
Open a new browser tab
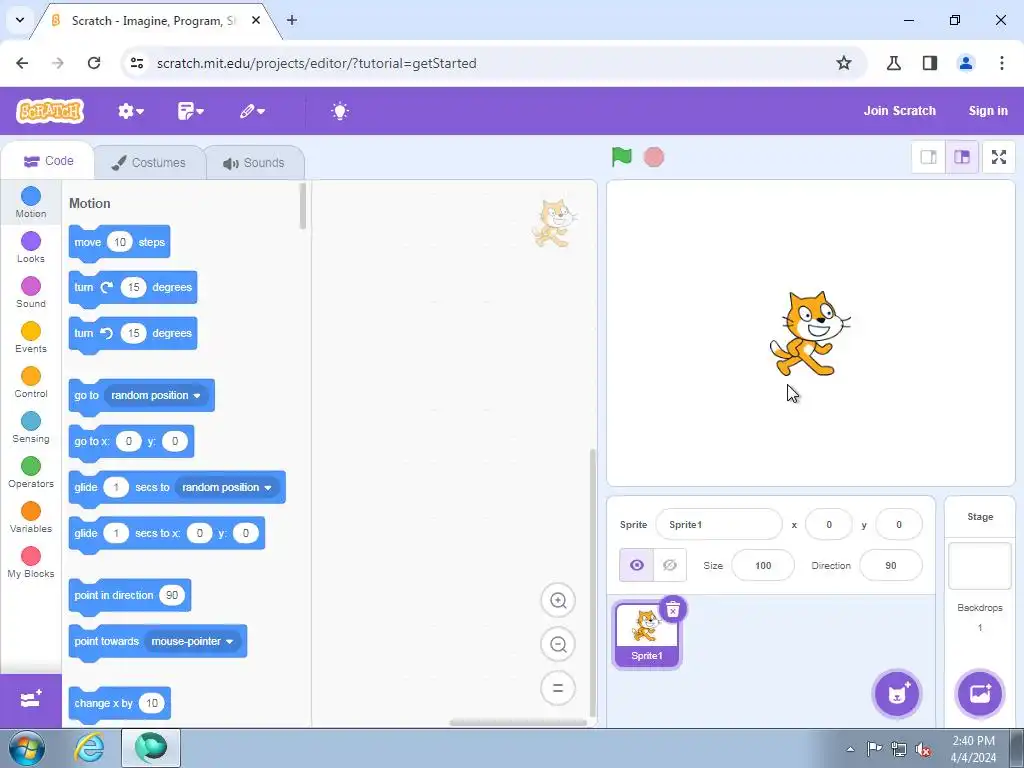pyautogui.click(x=292, y=20)
